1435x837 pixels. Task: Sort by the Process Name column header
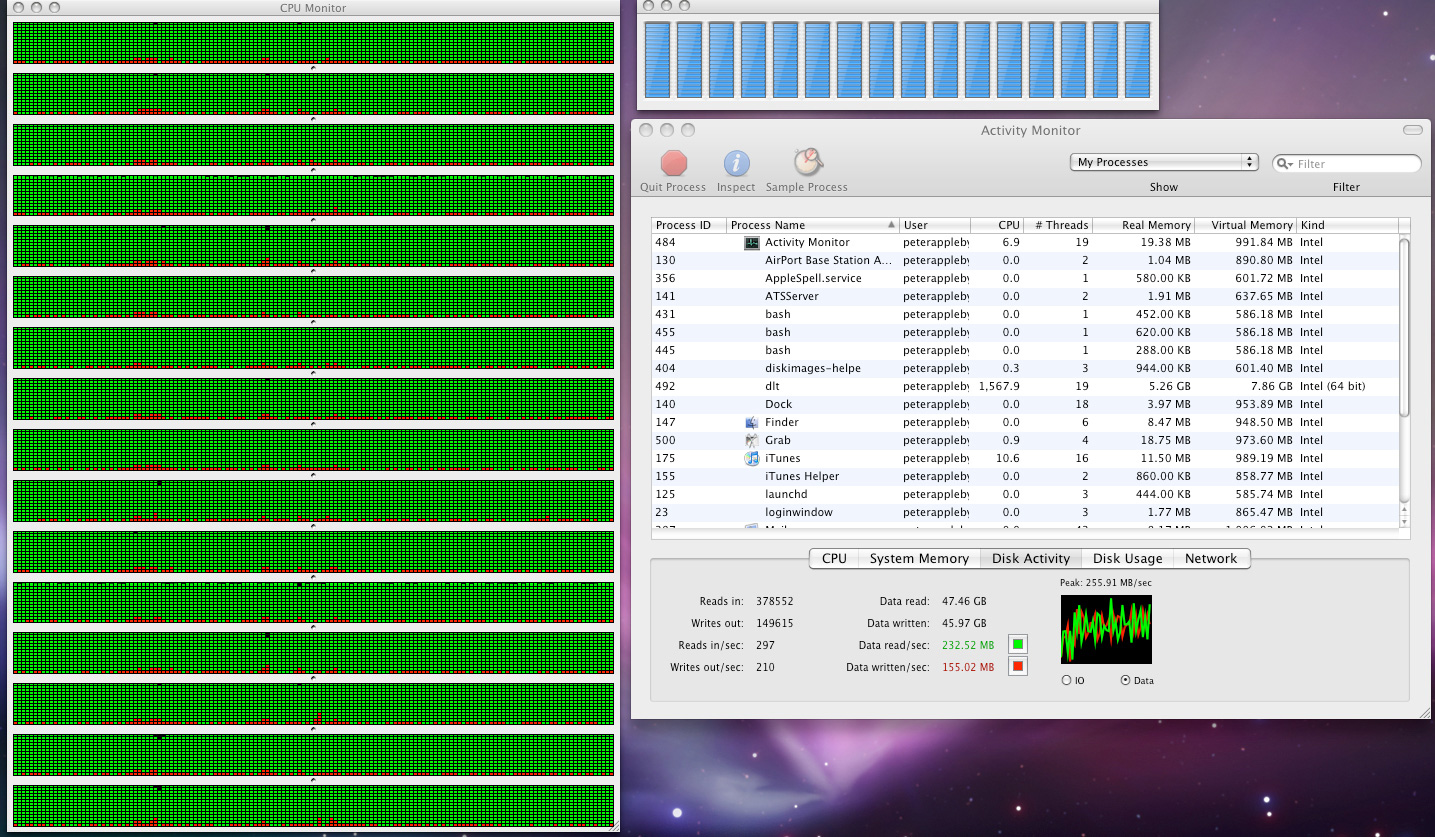point(813,225)
